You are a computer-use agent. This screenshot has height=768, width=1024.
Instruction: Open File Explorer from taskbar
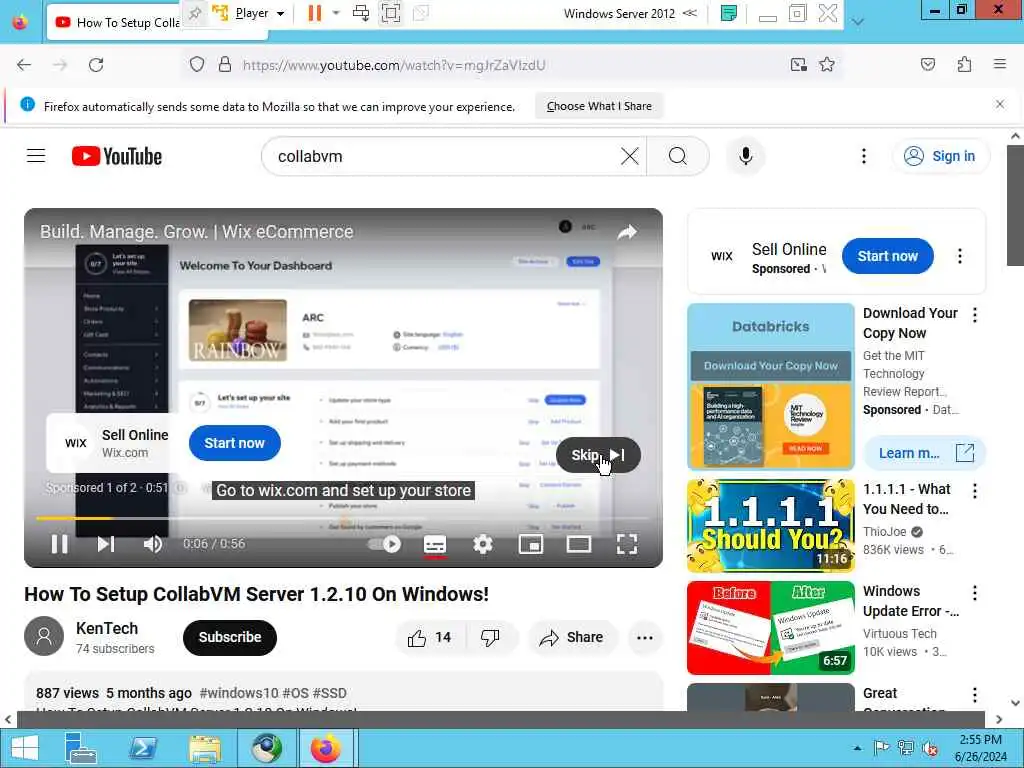204,748
